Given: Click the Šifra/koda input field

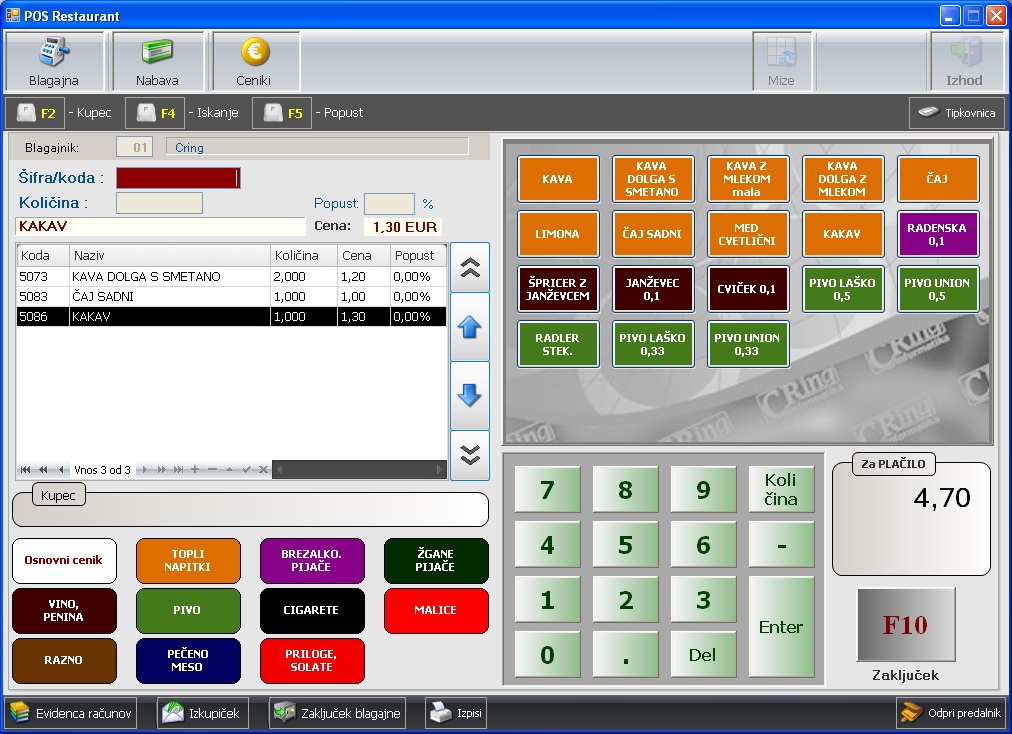Looking at the screenshot, I should tap(177, 178).
